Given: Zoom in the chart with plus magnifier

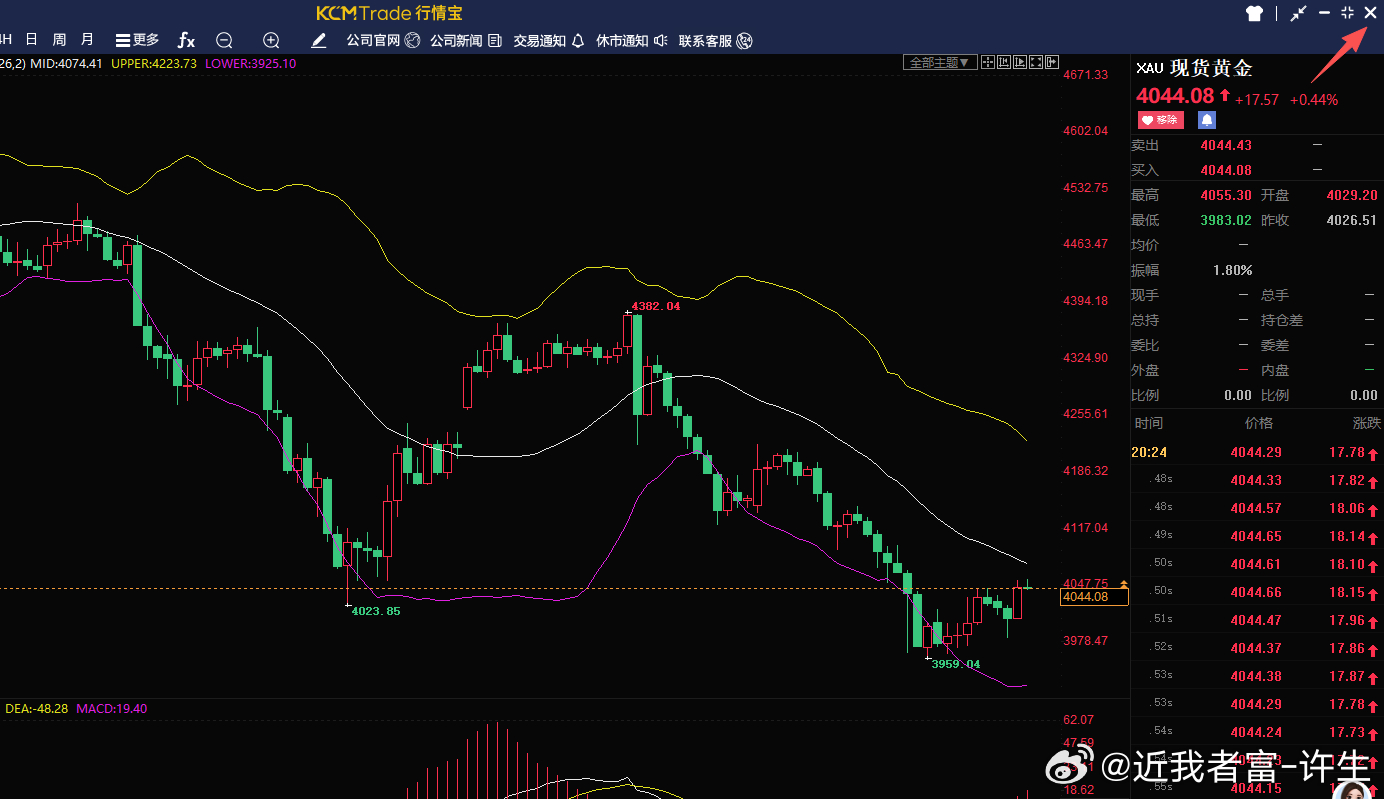Looking at the screenshot, I should (x=271, y=40).
